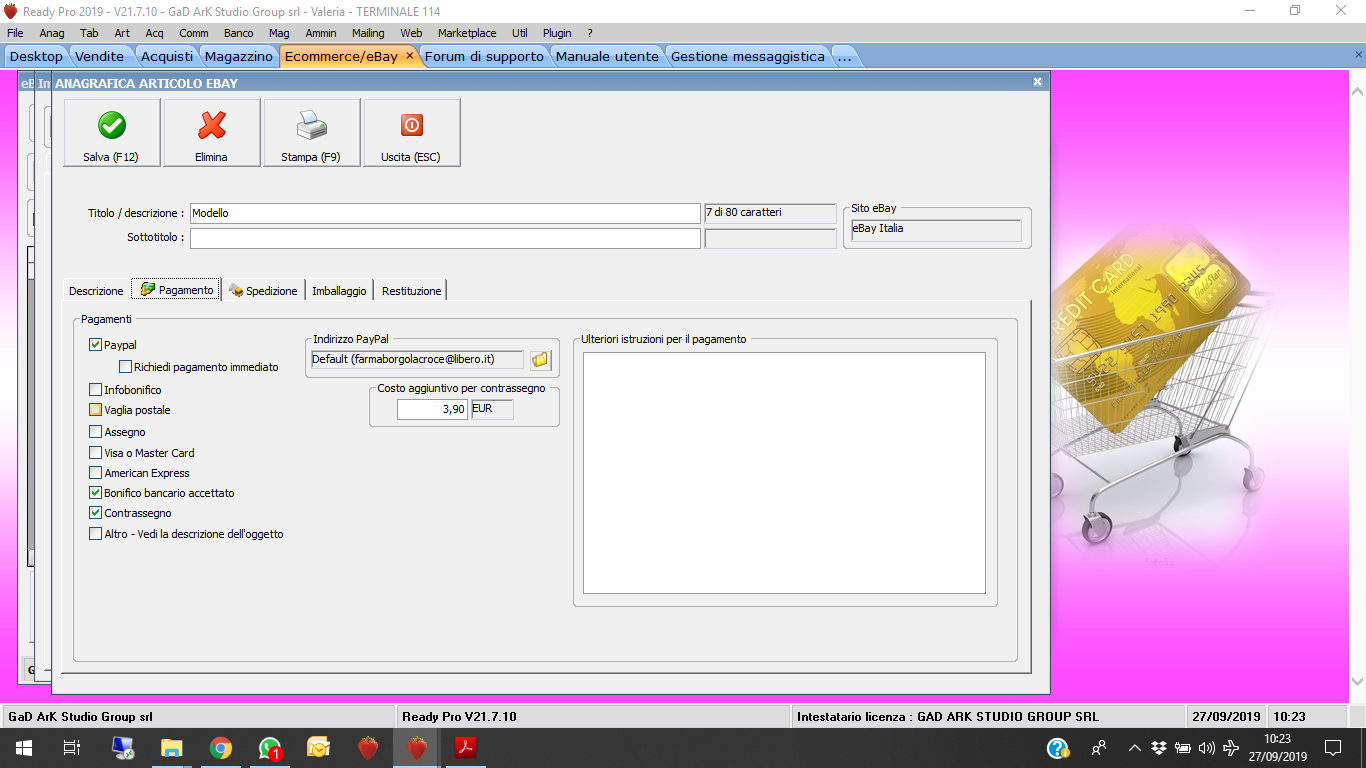Click the Uscita (ESC) exit button
This screenshot has height=768, width=1366.
[x=411, y=132]
